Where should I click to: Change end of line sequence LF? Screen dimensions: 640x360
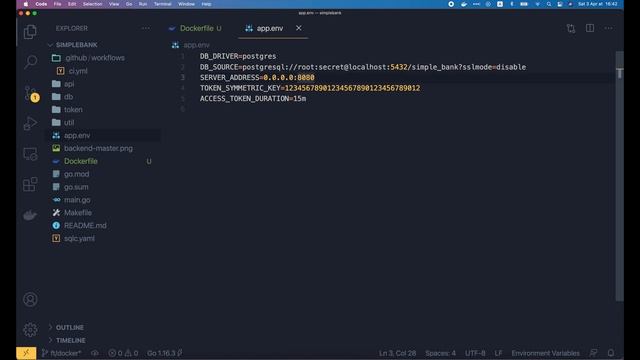[498, 353]
